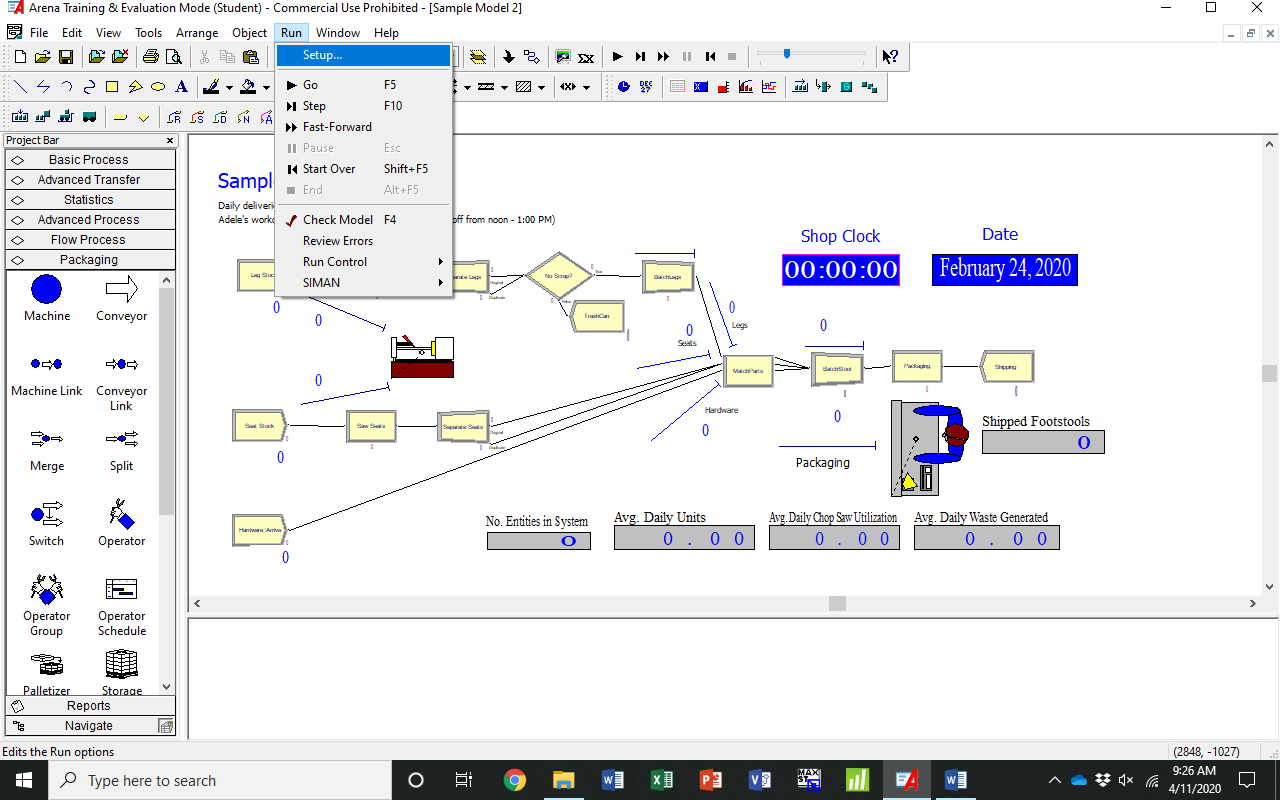Click the Shop Clock display
The width and height of the screenshot is (1280, 800).
tap(840, 269)
